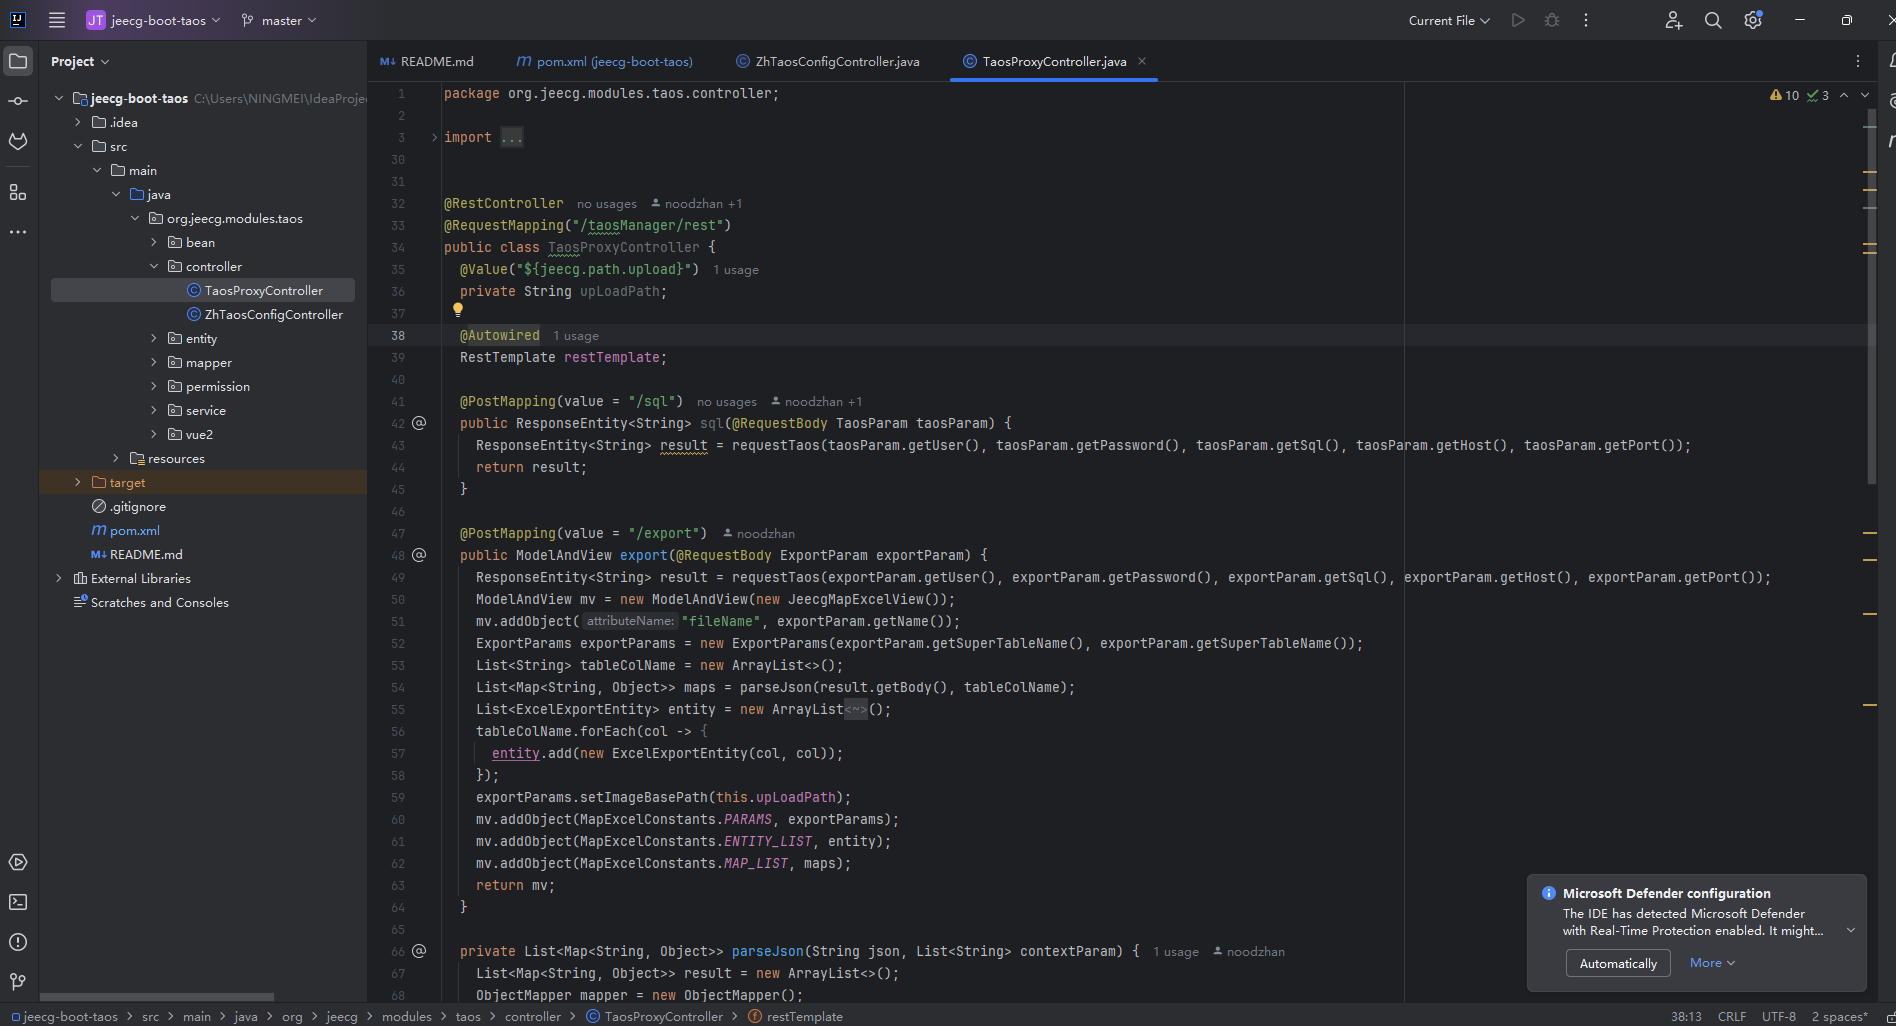Select README.md in project tree
This screenshot has width=1896, height=1026.
coord(137,554)
